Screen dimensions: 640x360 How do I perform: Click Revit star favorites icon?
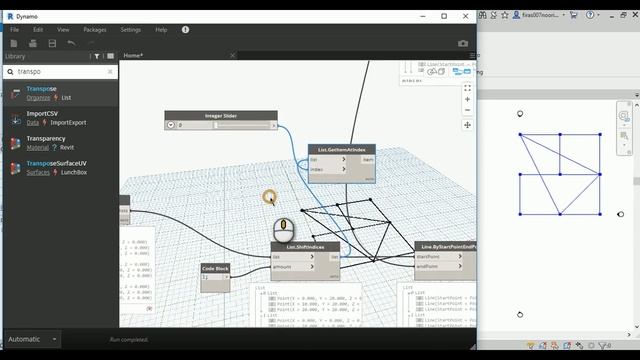(505, 15)
